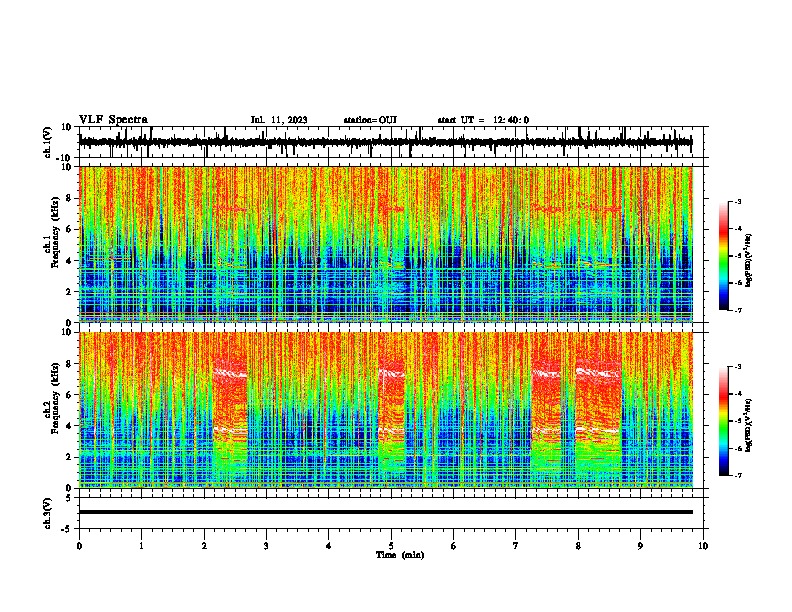Image resolution: width=792 pixels, height=612 pixels.
Task: Click the ch.1 spectrogram "6" kHz tick label
Action: (69, 229)
